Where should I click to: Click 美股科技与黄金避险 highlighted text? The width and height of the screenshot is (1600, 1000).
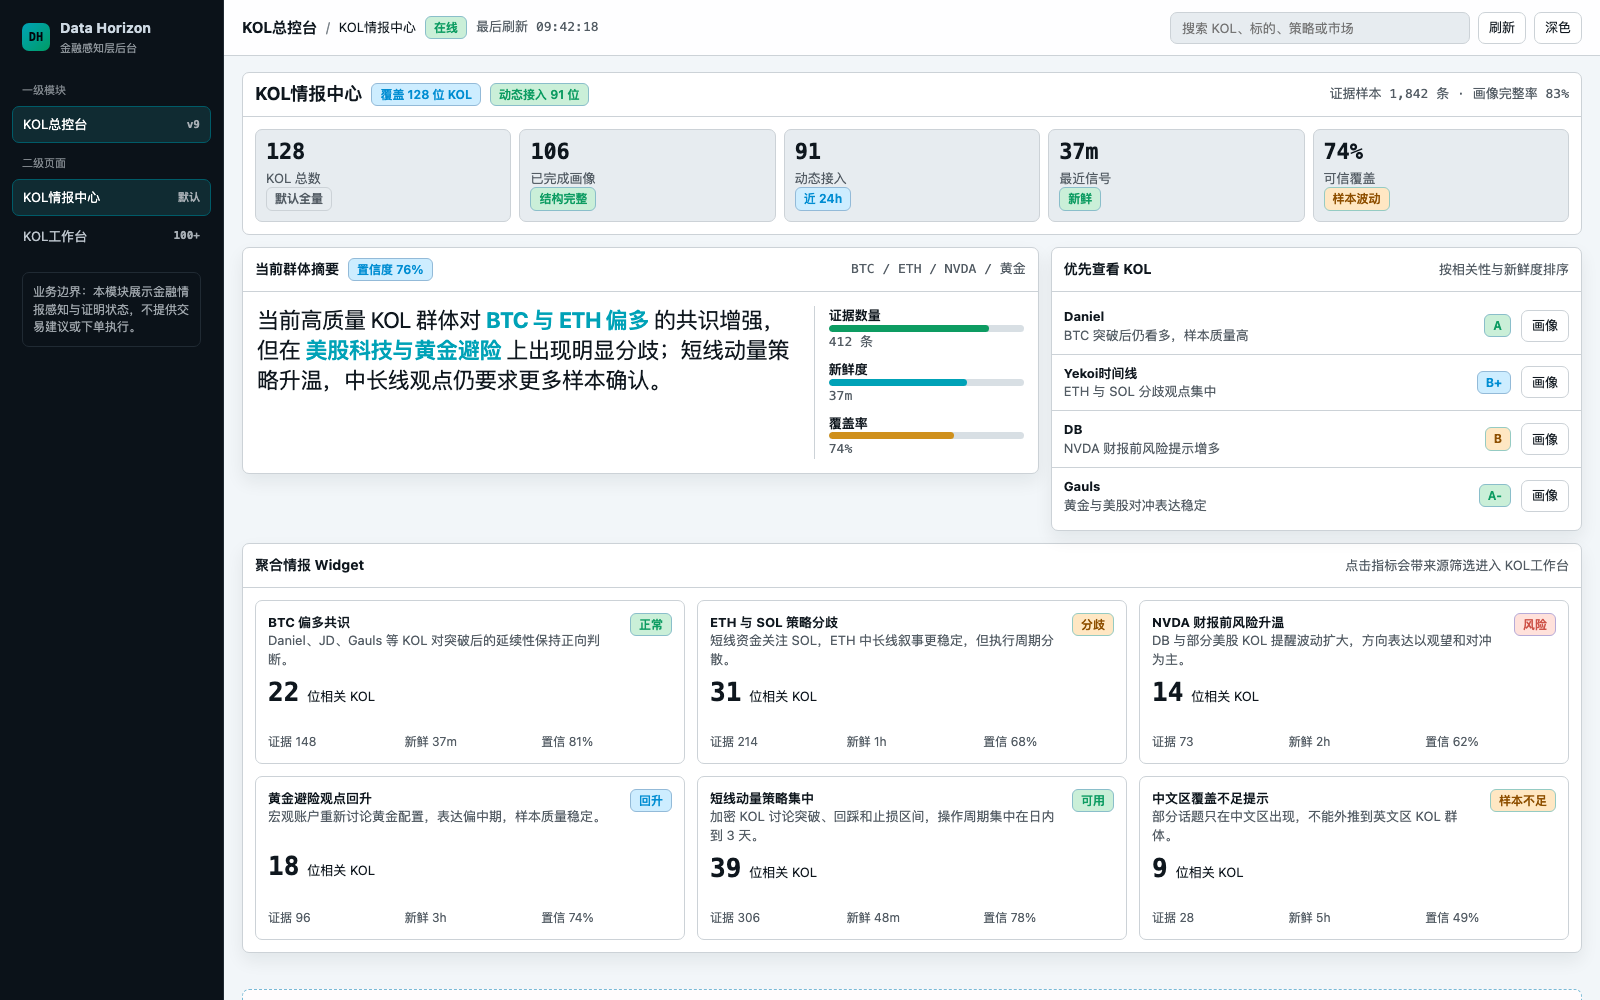[403, 351]
